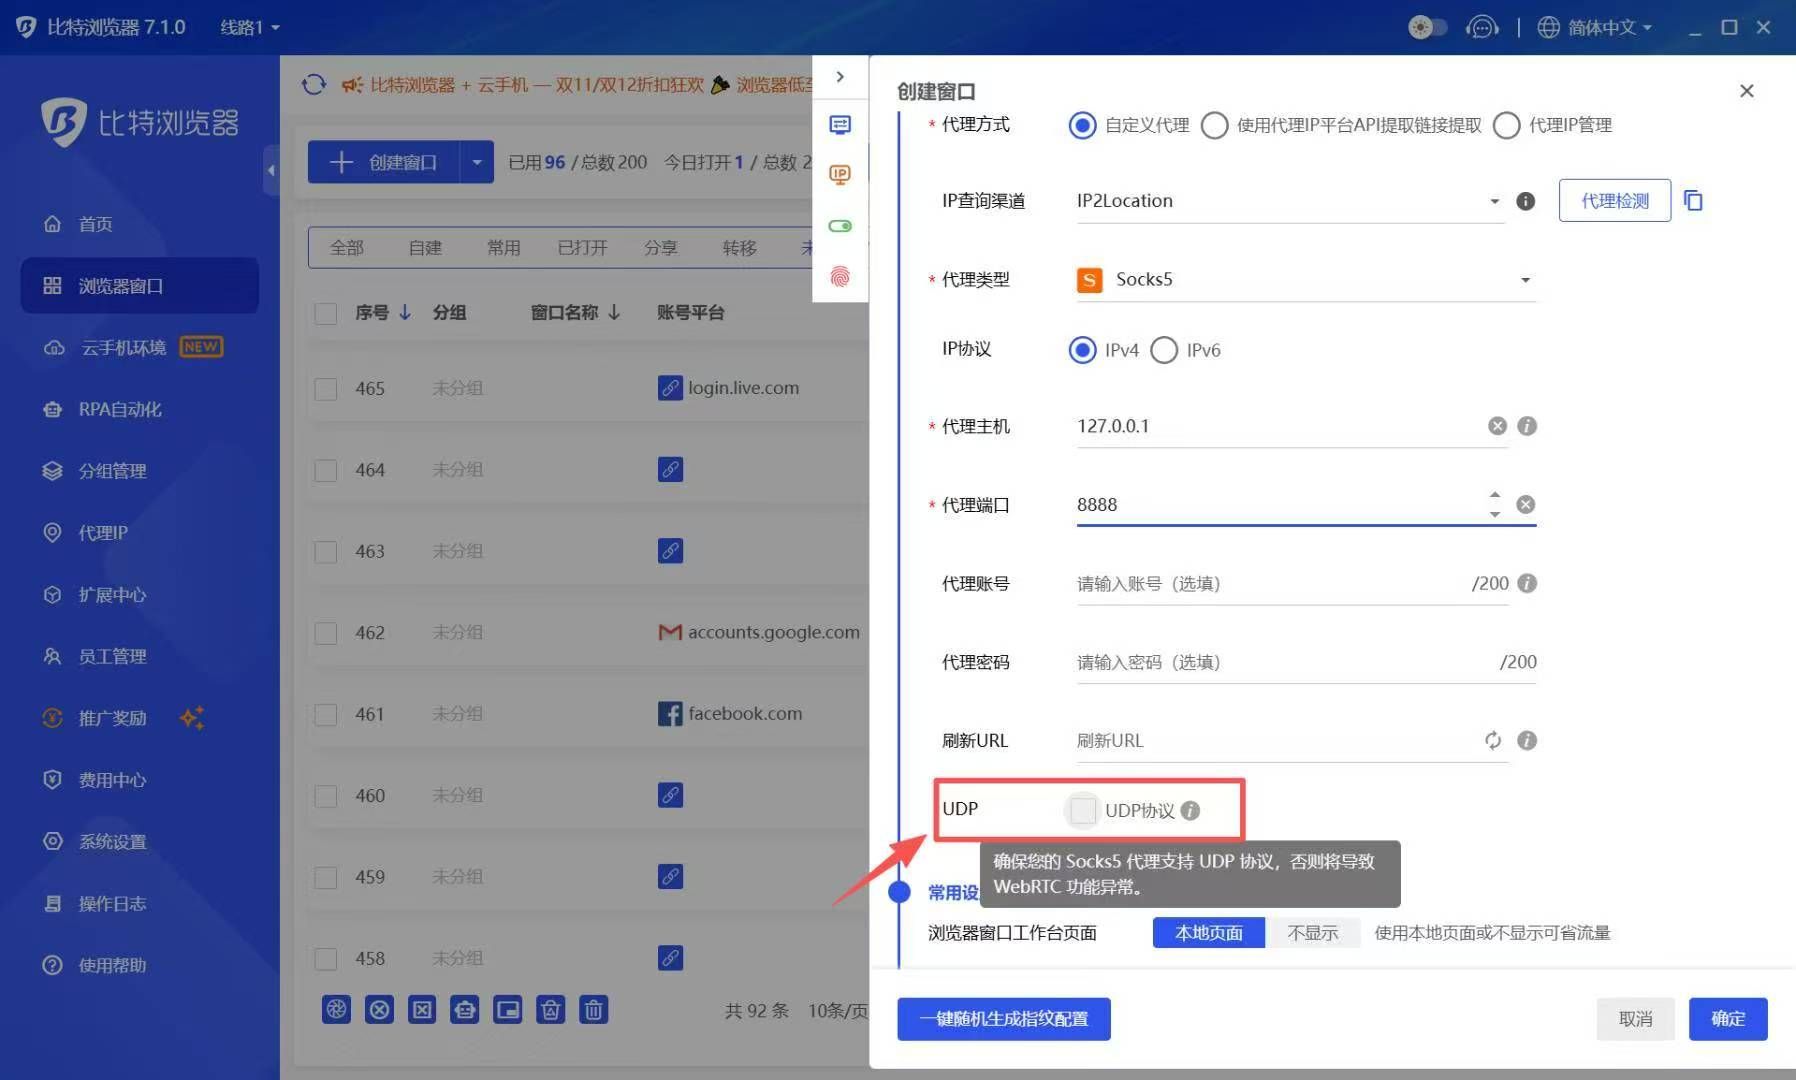Choose 代理IP管理 proxy mode

(x=1507, y=125)
